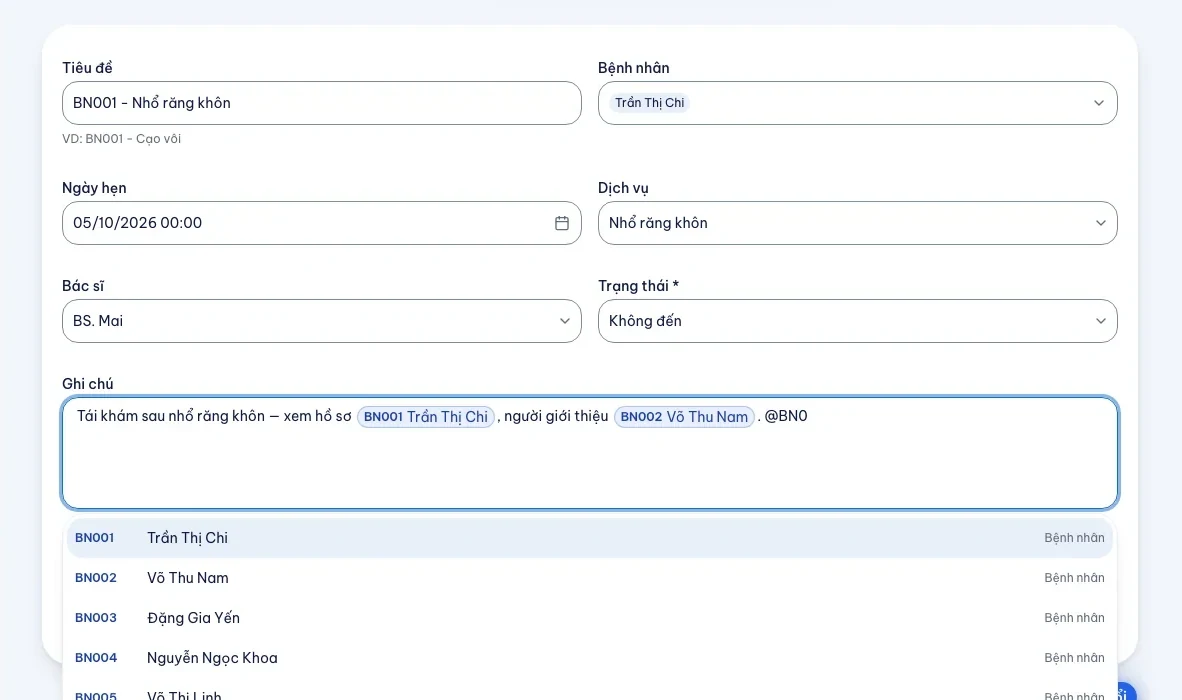Screen dimensions: 1182x700
Task: Click the BN001 Trần Thị Chi mention chip
Action: point(426,417)
